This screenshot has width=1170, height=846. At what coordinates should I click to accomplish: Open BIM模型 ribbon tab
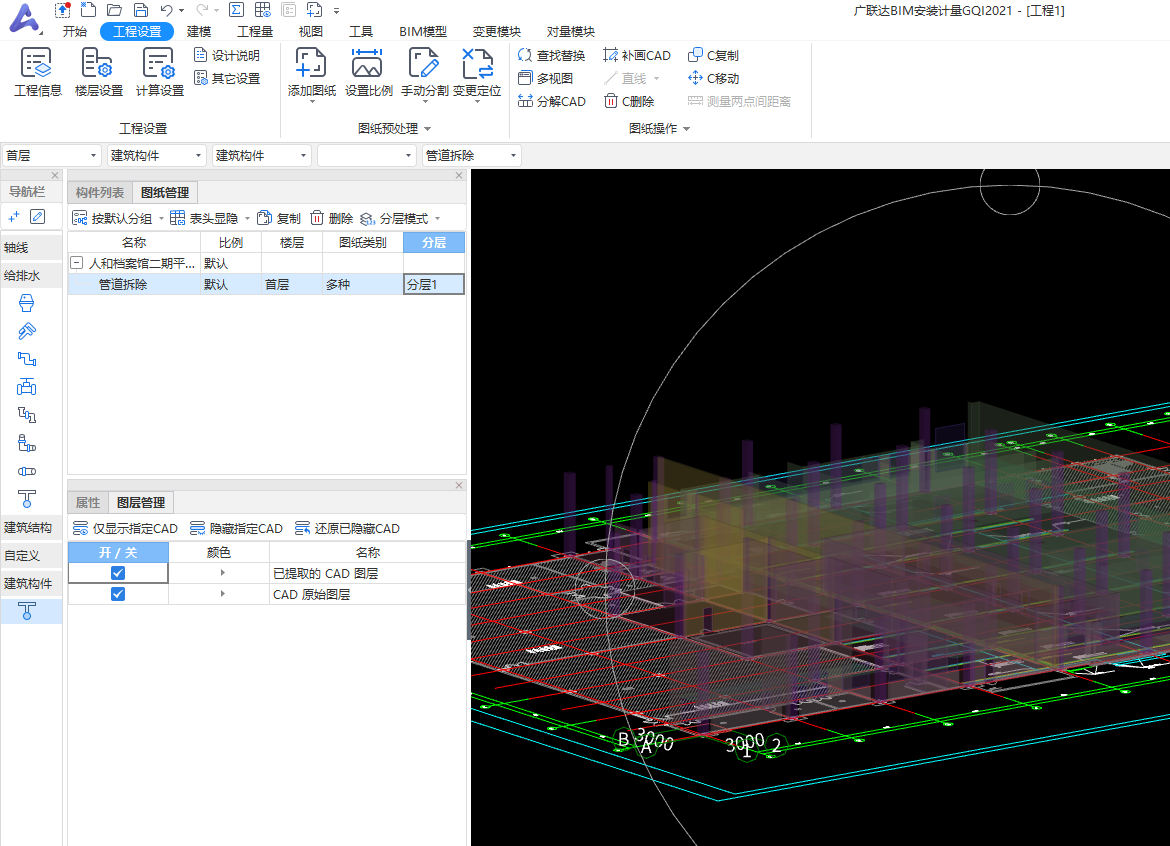click(x=422, y=31)
